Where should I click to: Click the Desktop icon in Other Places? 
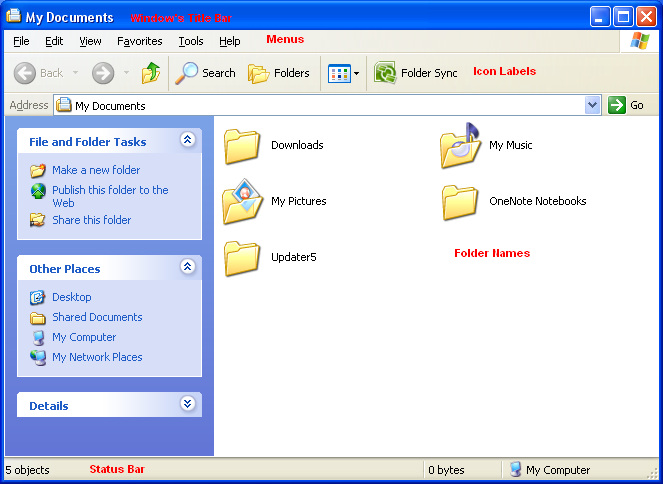pyautogui.click(x=38, y=298)
